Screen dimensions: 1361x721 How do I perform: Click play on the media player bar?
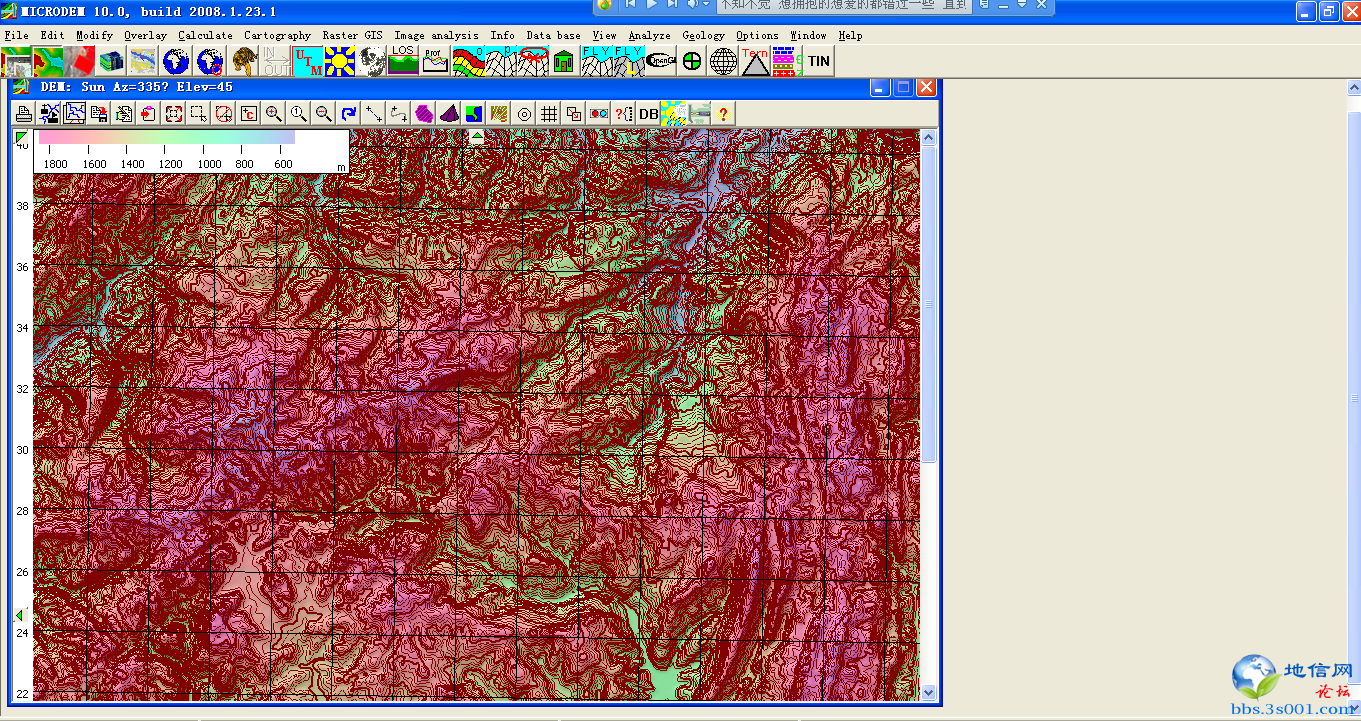651,5
